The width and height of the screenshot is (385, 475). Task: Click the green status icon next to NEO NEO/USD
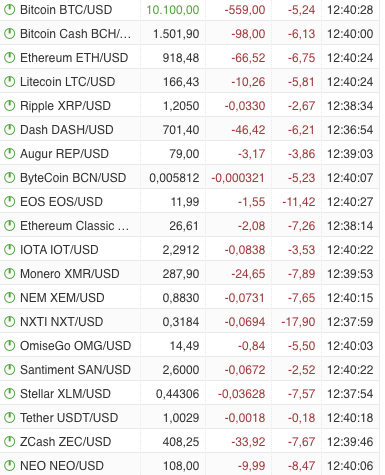[x=9, y=465]
